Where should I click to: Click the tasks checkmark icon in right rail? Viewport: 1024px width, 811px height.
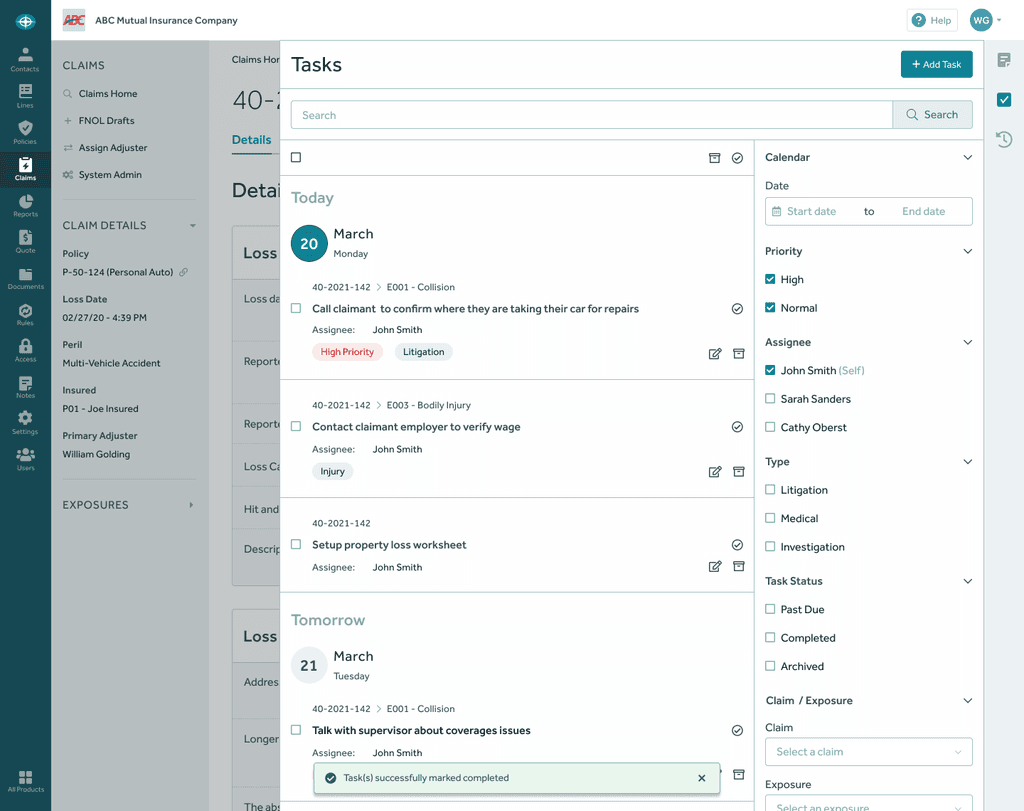pos(1004,99)
